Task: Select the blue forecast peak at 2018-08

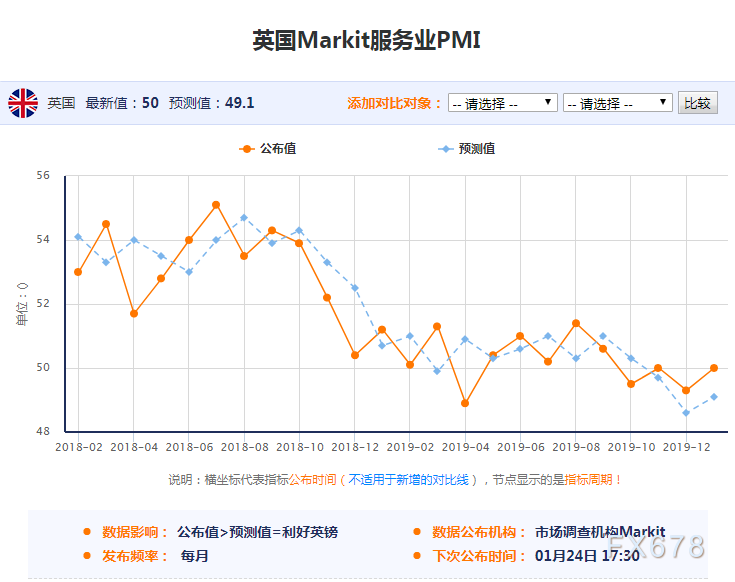Action: click(244, 217)
